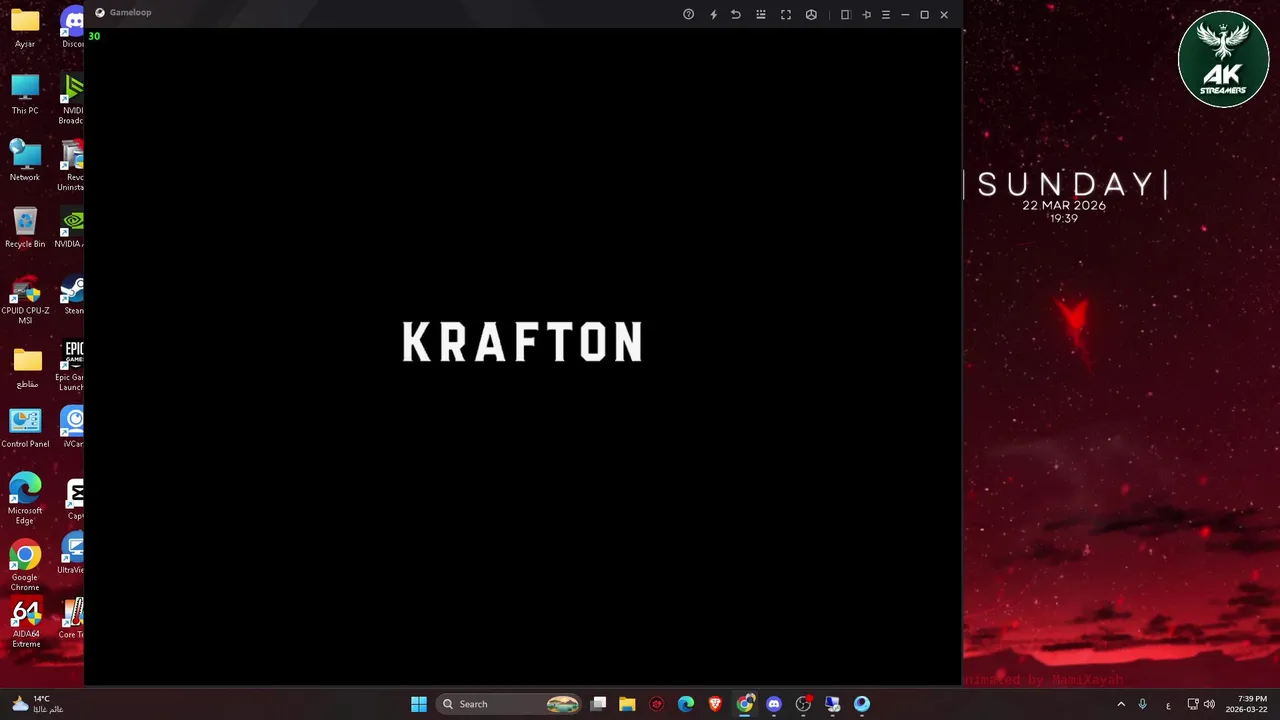The width and height of the screenshot is (1280, 720).
Task: Select the Microsoft Edge desktop shortcut
Action: click(25, 499)
